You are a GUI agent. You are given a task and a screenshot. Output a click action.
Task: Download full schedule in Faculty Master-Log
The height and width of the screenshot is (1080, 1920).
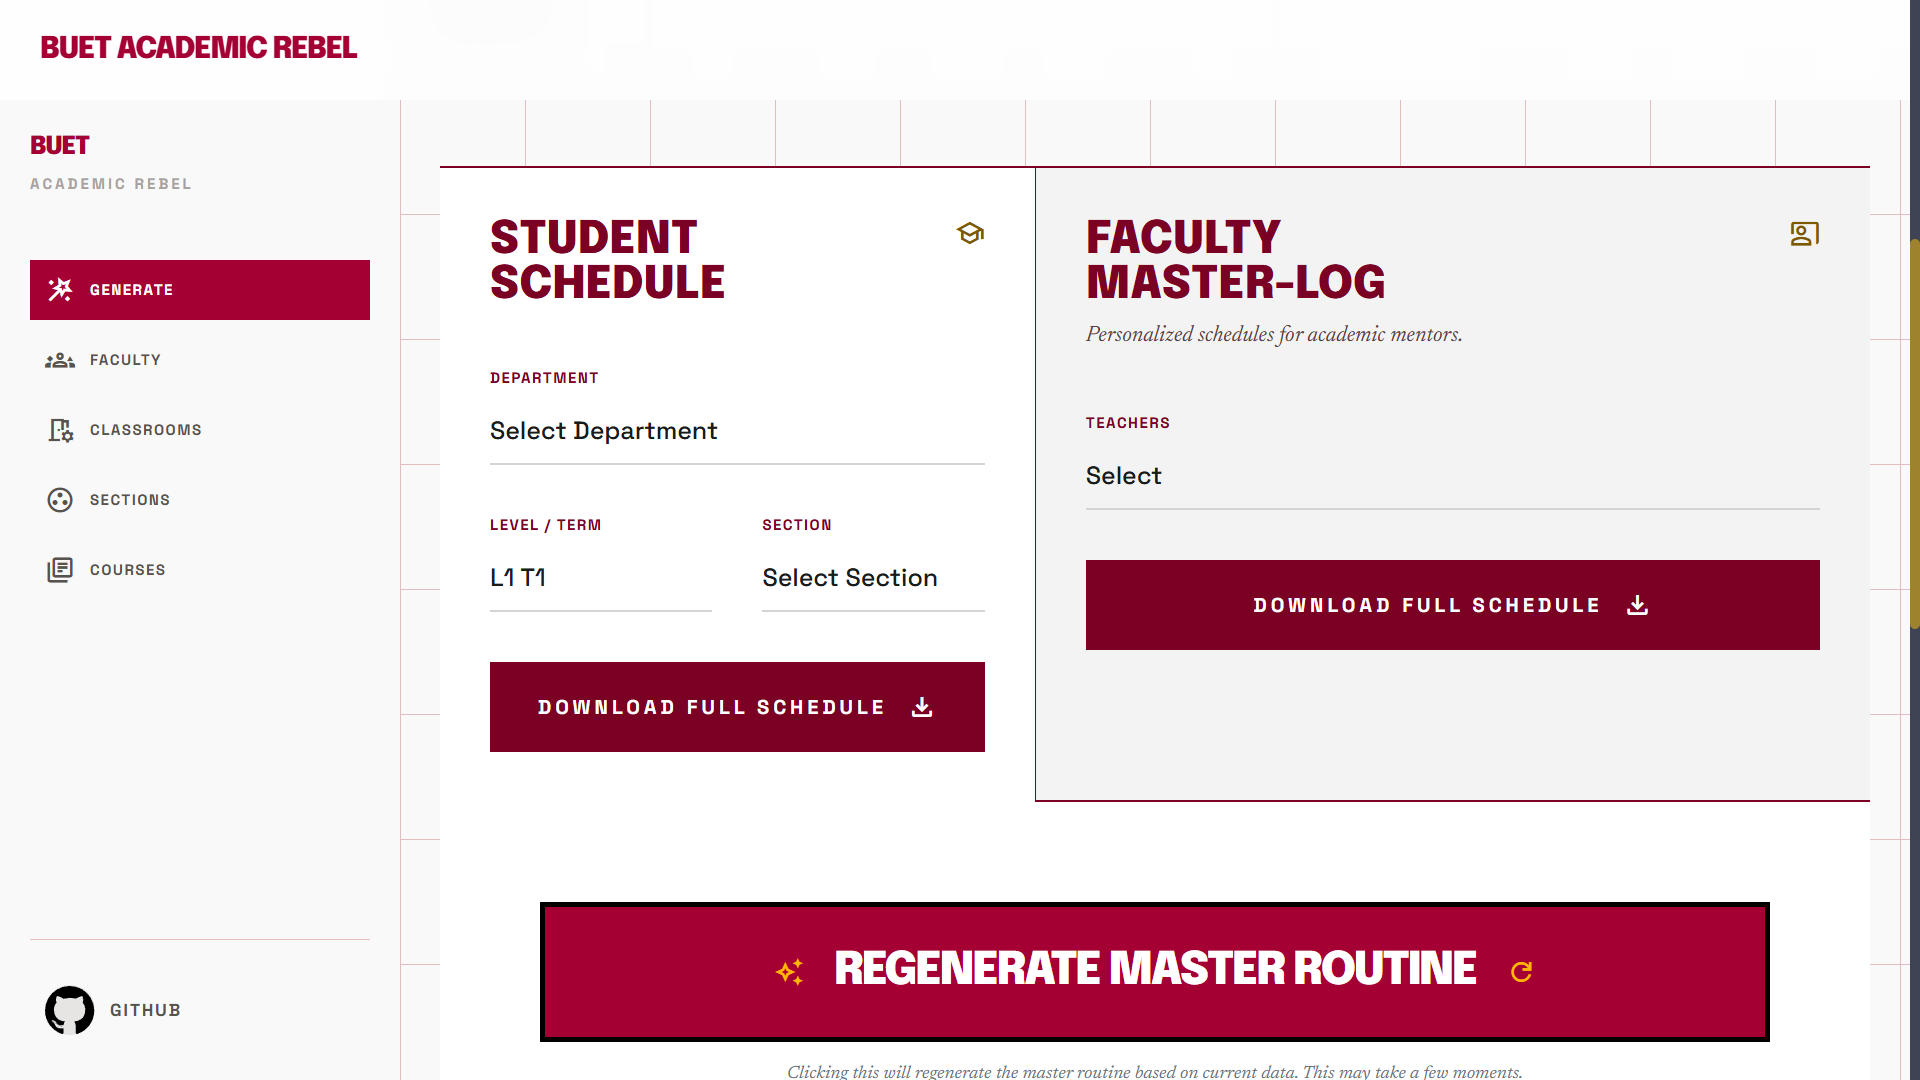coord(1453,605)
